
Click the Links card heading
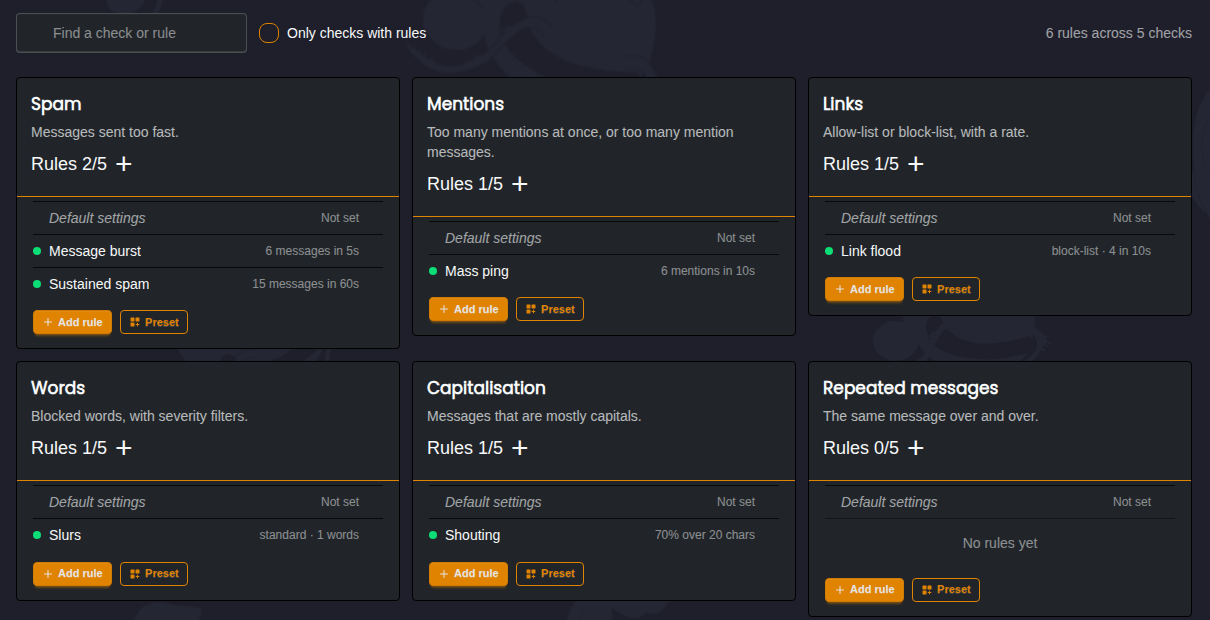pyautogui.click(x=843, y=104)
